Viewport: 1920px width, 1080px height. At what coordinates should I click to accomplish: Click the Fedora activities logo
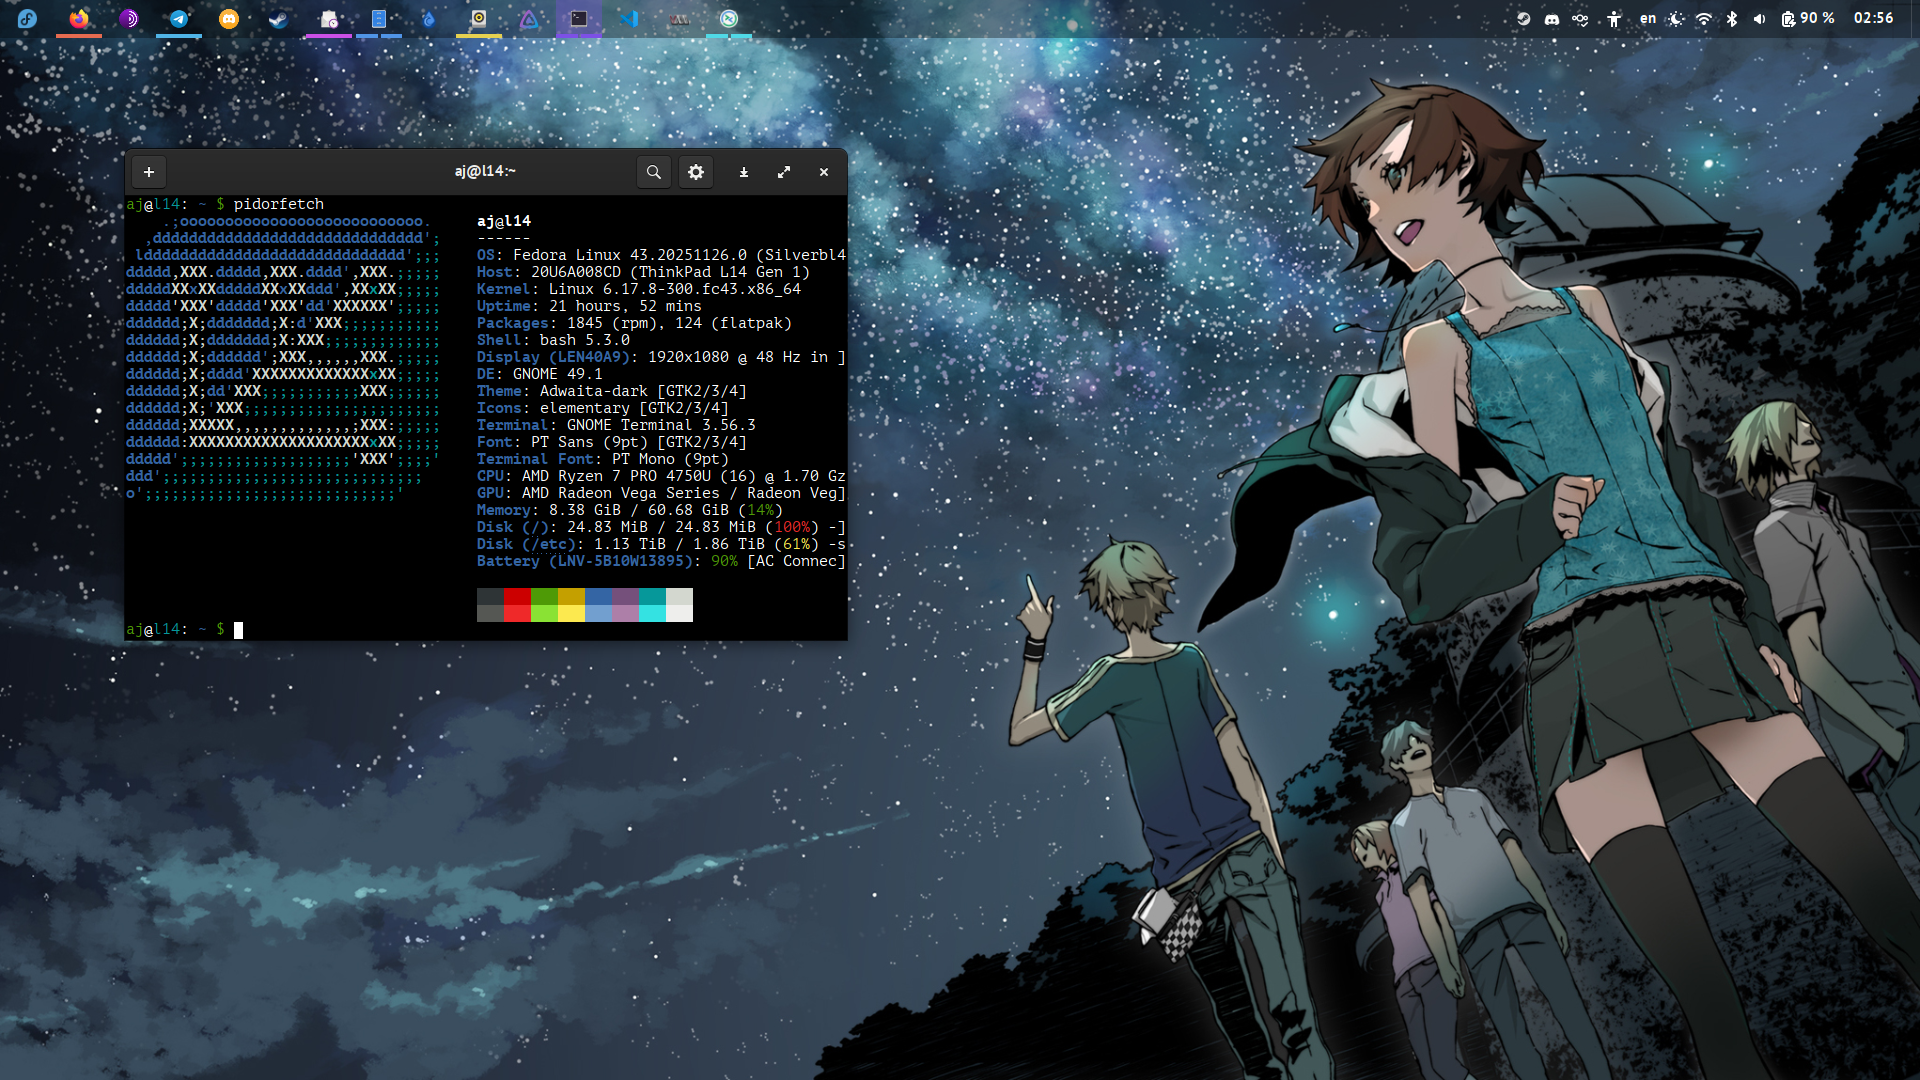point(27,18)
